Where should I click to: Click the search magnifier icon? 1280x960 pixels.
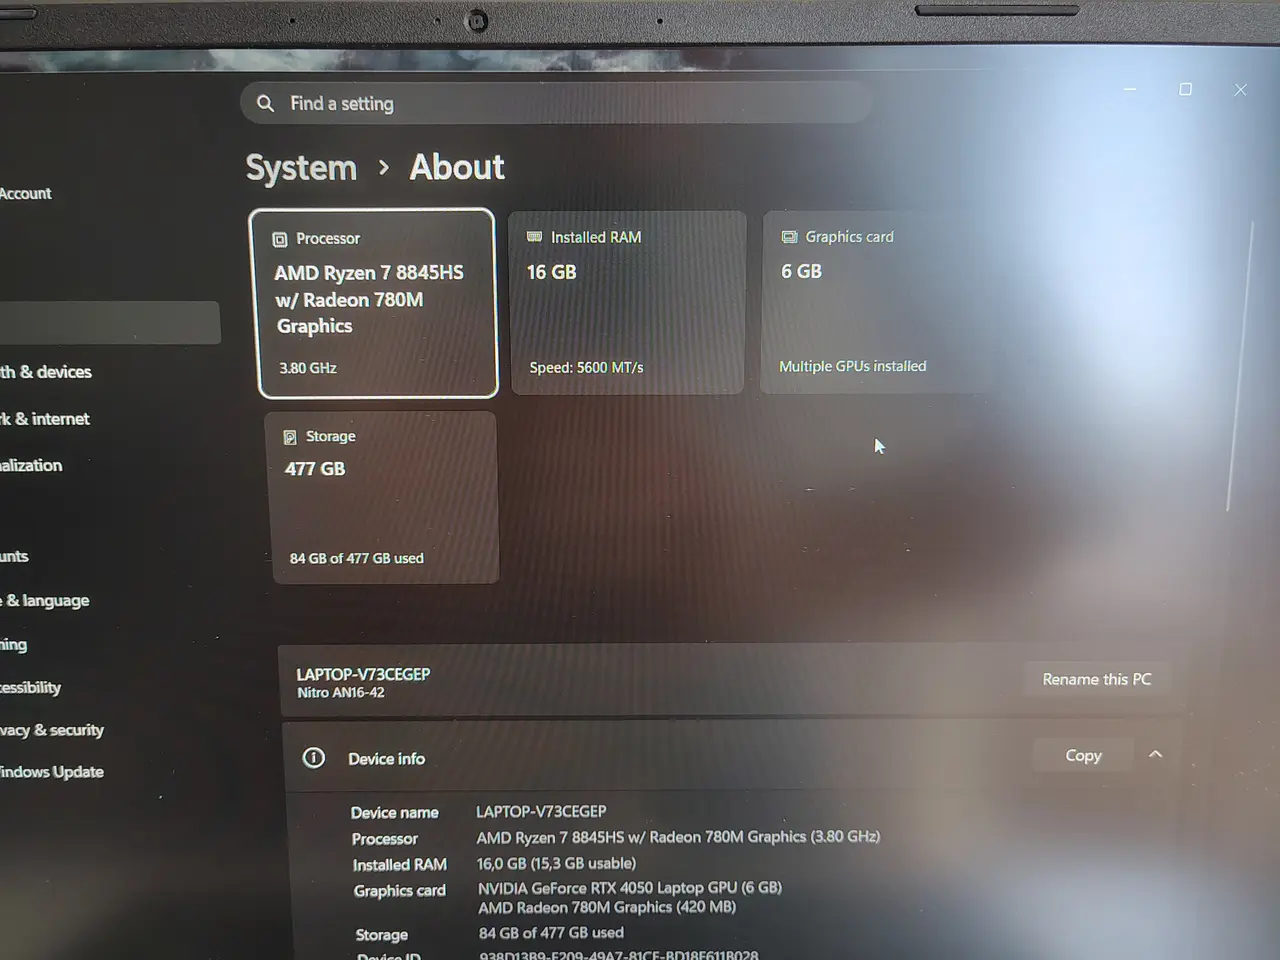coord(265,103)
